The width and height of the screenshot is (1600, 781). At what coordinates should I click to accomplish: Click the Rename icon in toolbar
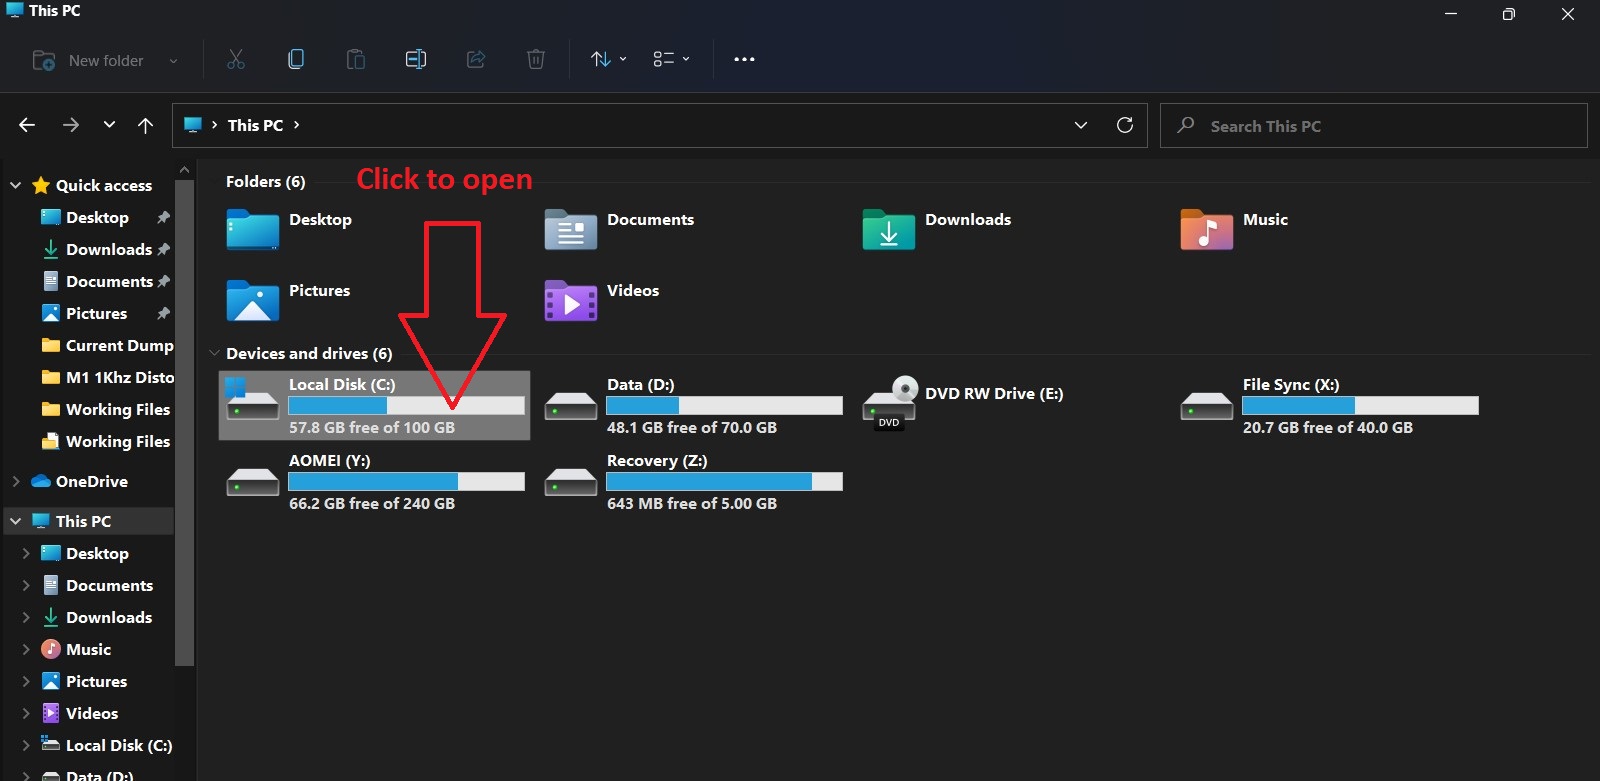[x=416, y=60]
